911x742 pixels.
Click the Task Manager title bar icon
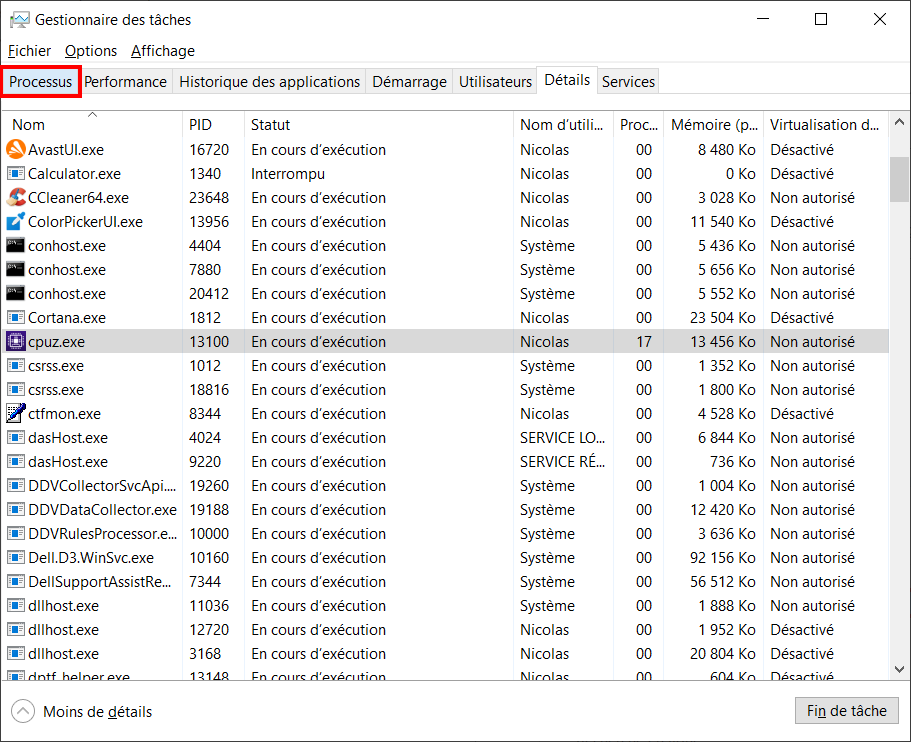tap(19, 20)
